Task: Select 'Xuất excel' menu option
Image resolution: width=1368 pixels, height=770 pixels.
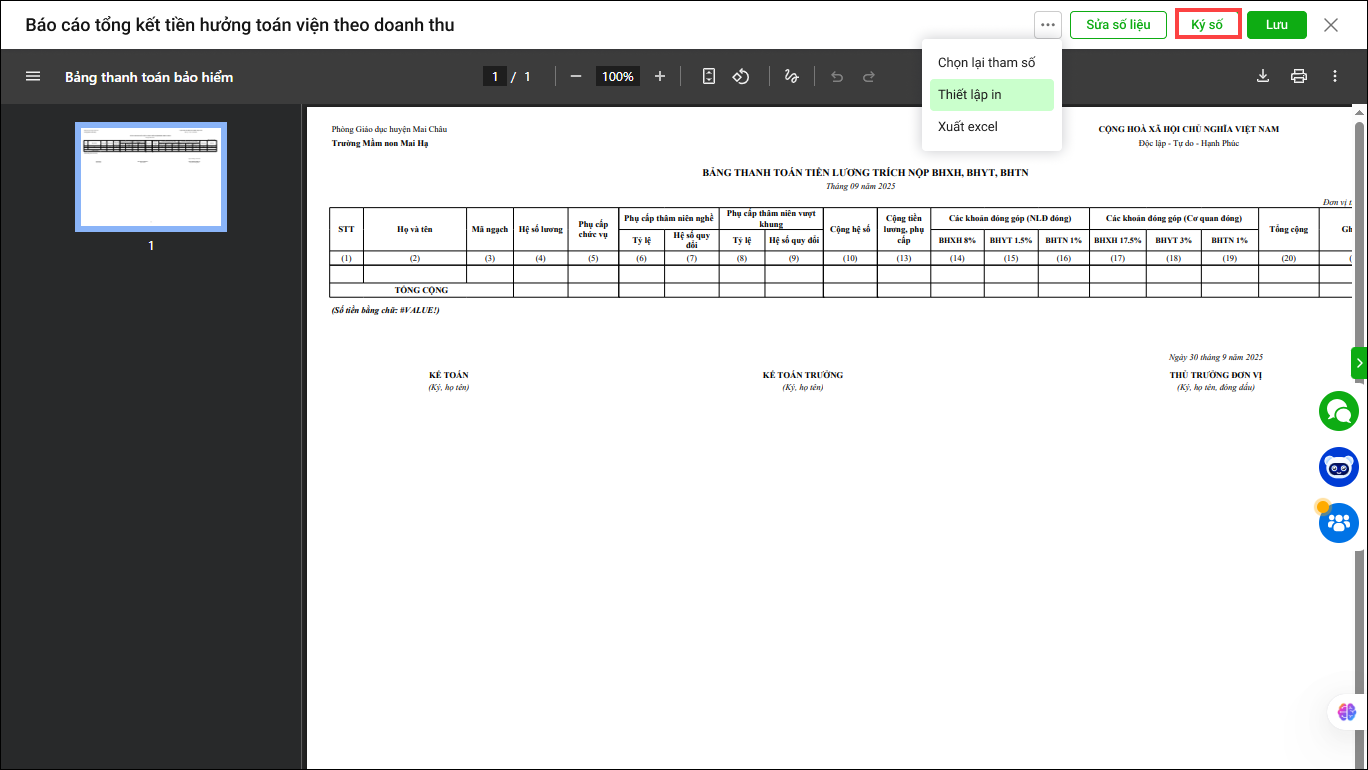Action: pos(968,127)
